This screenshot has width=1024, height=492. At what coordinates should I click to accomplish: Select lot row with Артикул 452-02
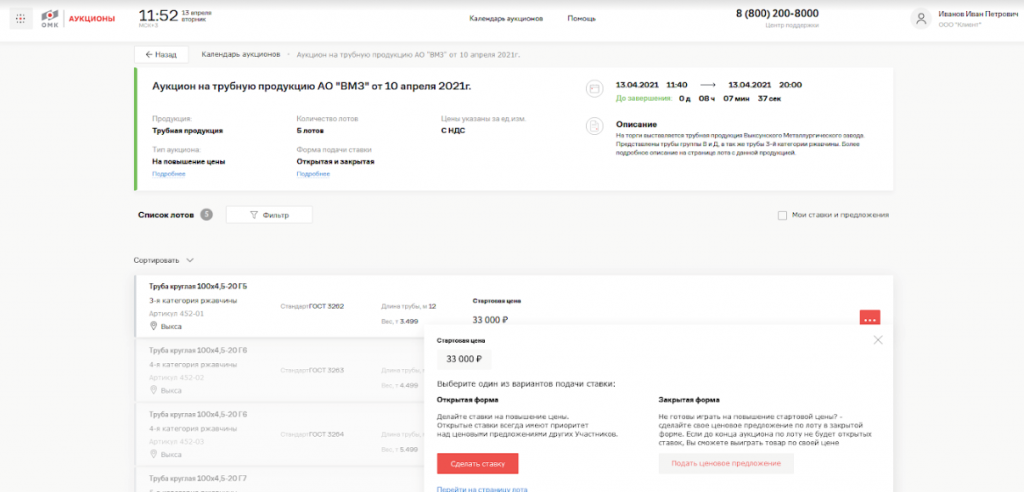tap(279, 370)
